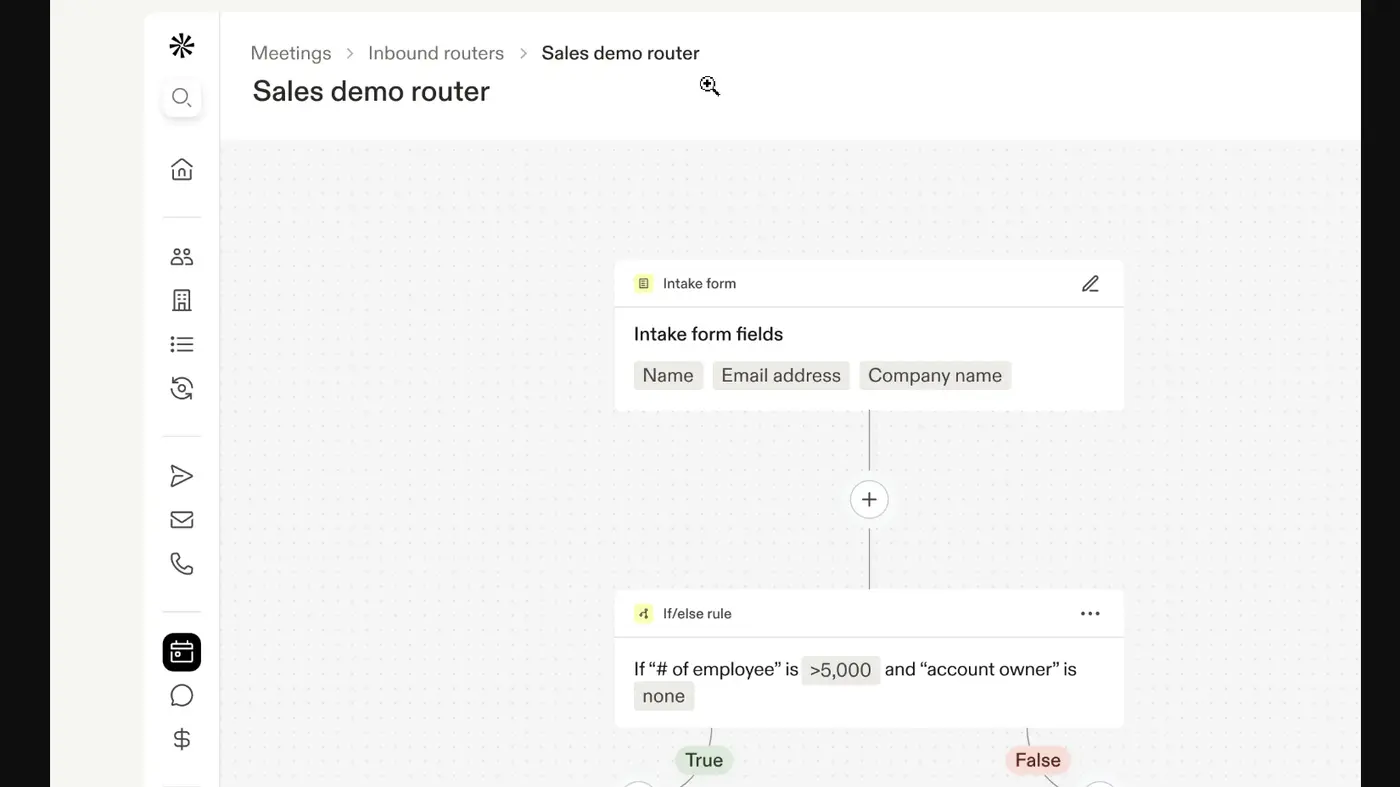
Task: Open the paper-plane Sequences icon
Action: coord(181,476)
